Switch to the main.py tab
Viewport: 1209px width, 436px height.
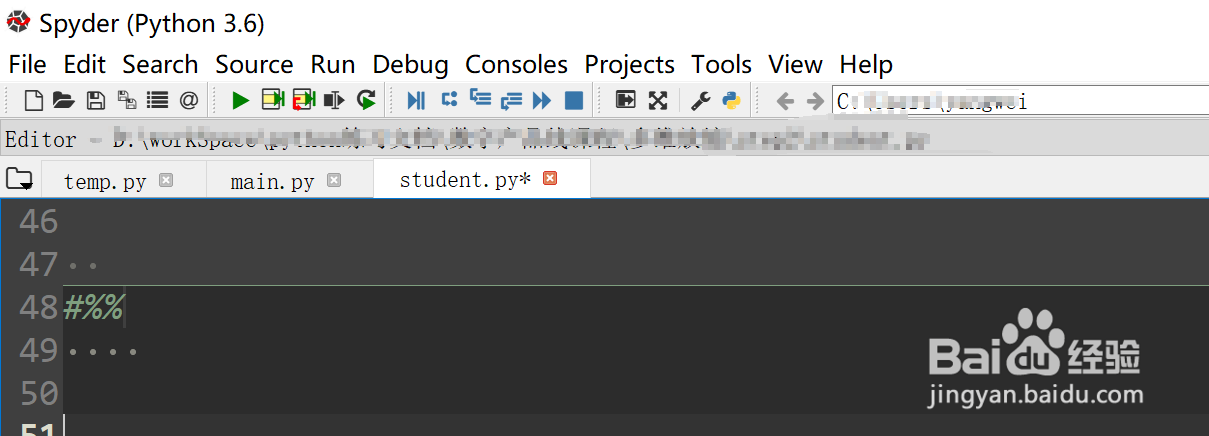point(272,181)
